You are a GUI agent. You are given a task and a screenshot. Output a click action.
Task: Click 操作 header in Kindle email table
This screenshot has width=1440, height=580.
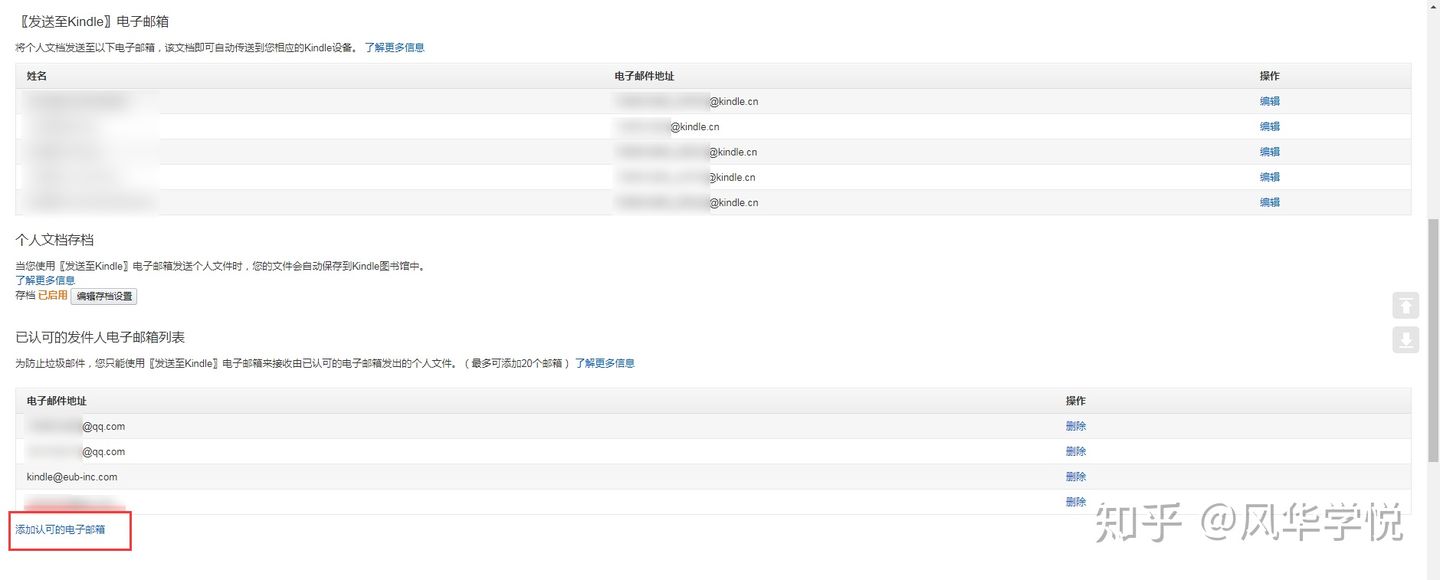pyautogui.click(x=1269, y=76)
